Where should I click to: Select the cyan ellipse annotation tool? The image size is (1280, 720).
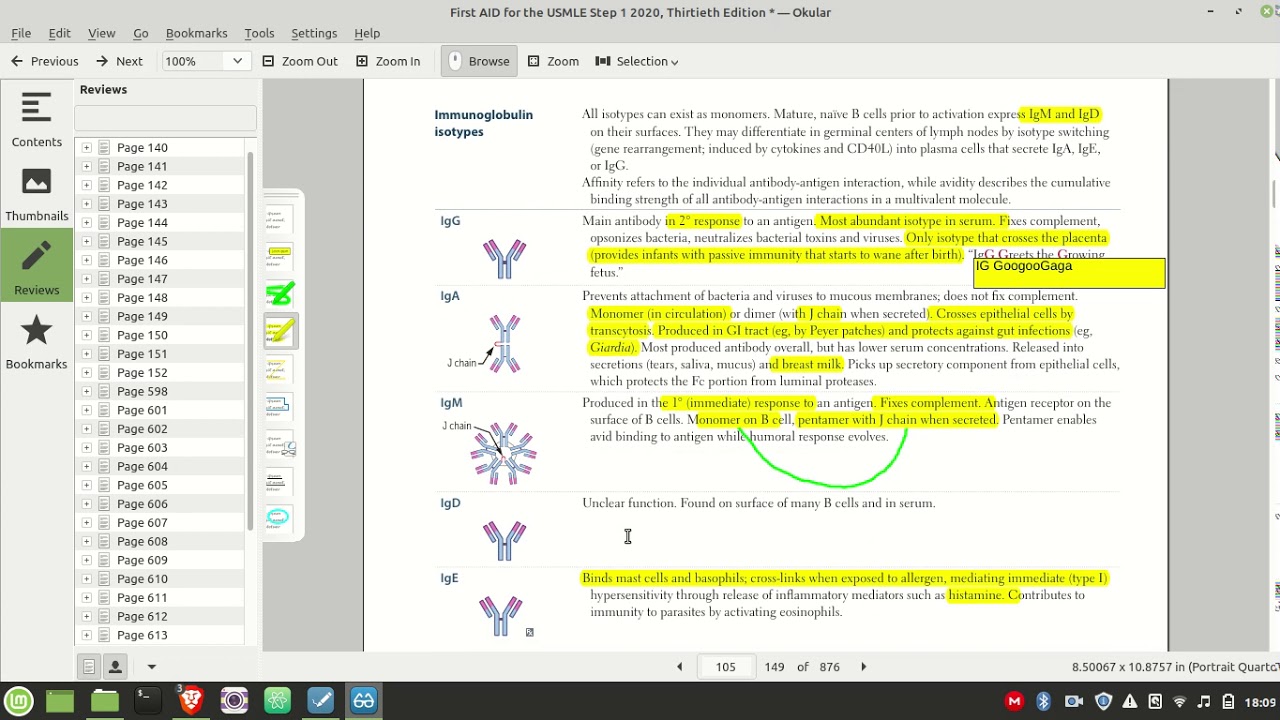pos(280,517)
